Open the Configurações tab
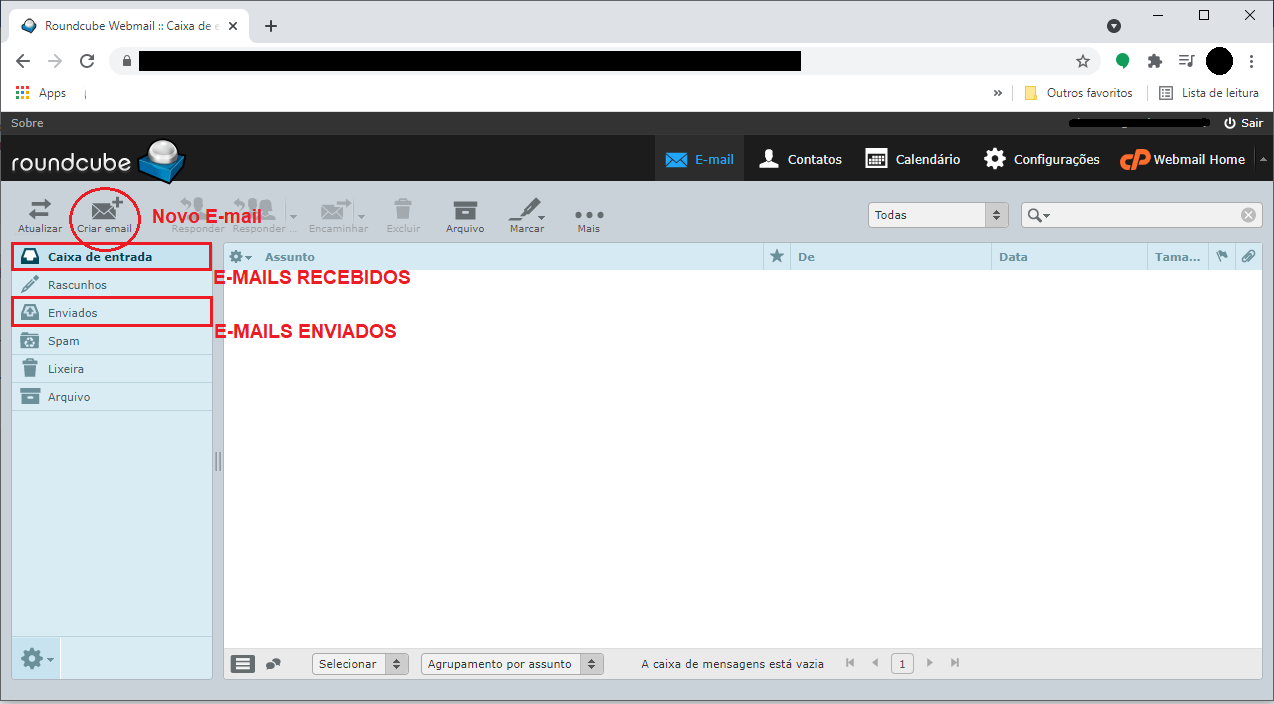This screenshot has height=704, width=1274. tap(1041, 159)
